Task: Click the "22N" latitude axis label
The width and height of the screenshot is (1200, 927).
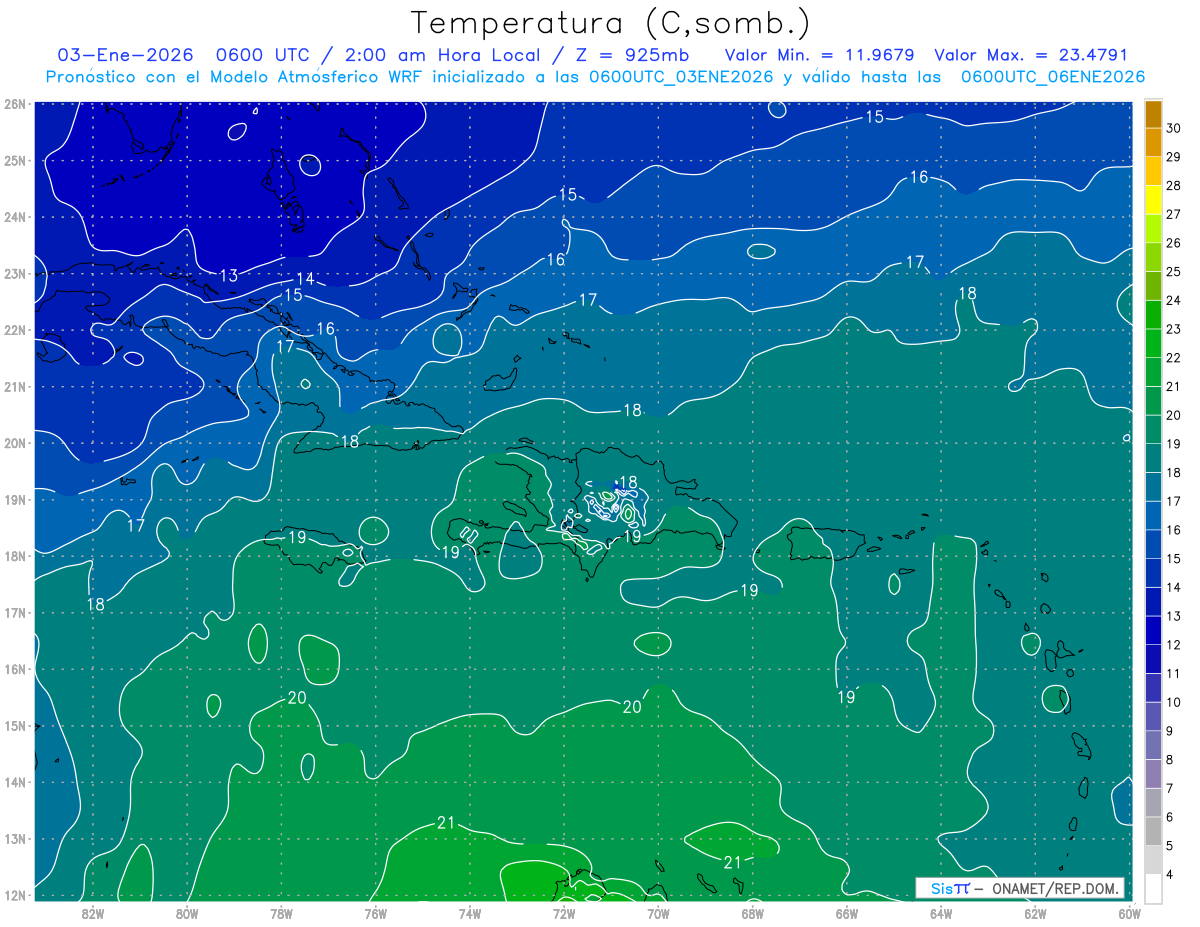Action: pos(14,330)
